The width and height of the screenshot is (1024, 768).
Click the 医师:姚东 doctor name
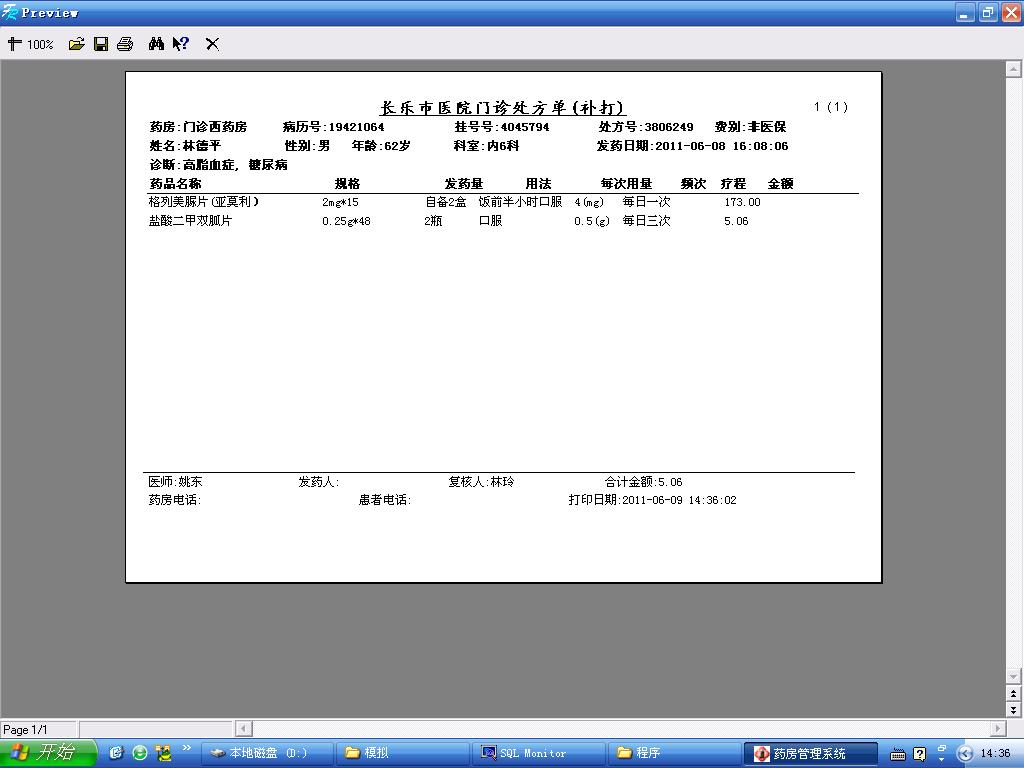[175, 482]
